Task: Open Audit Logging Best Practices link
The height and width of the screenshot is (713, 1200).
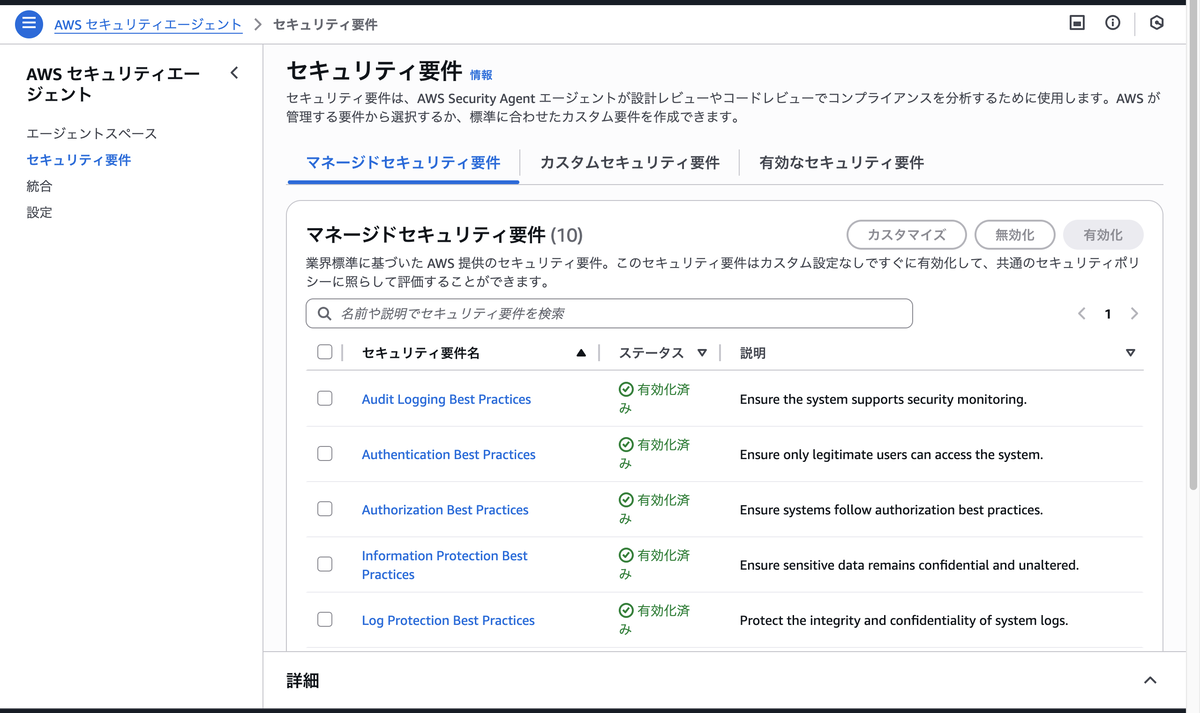Action: pos(446,399)
